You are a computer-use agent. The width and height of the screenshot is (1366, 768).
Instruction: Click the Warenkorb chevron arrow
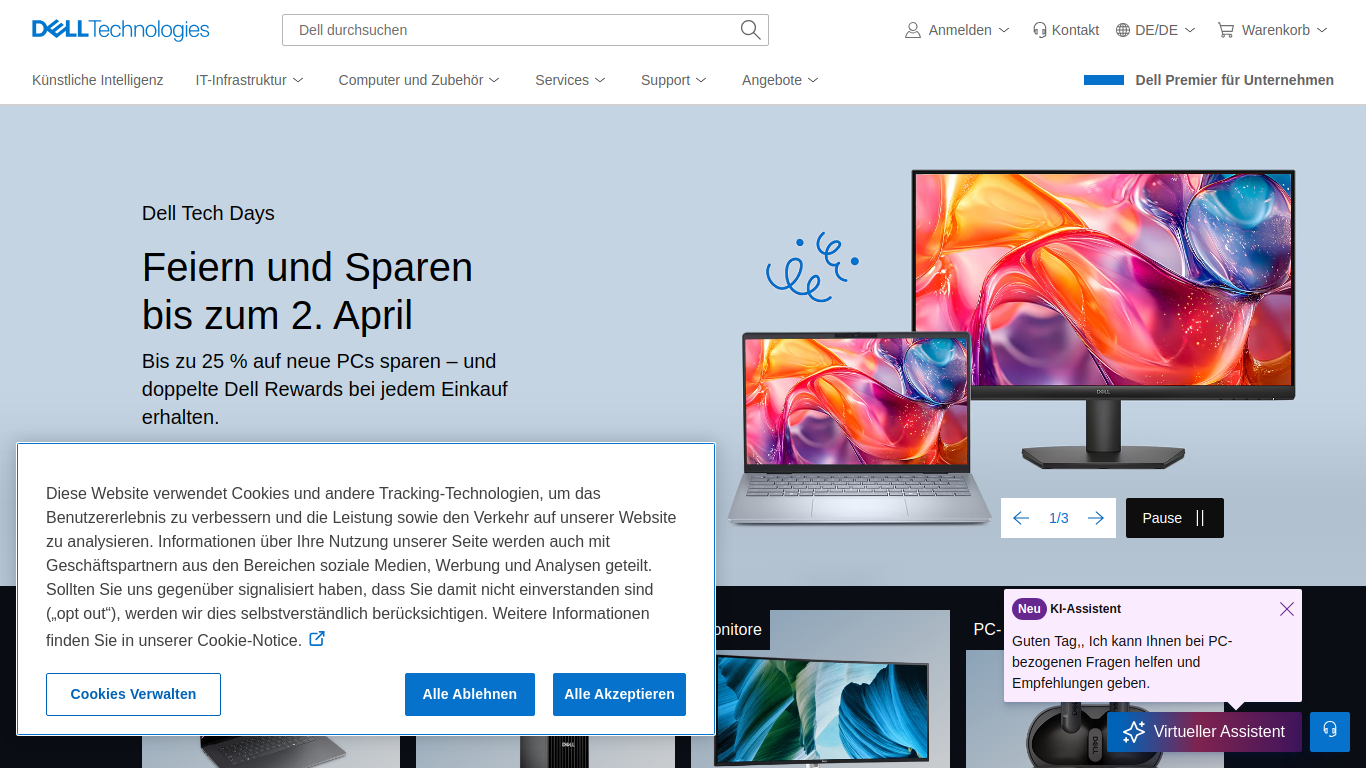point(1322,30)
